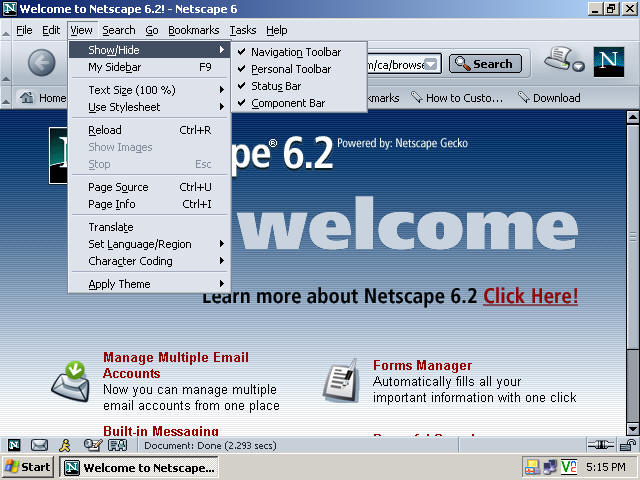Open the Bookmarks menu

pos(193,30)
